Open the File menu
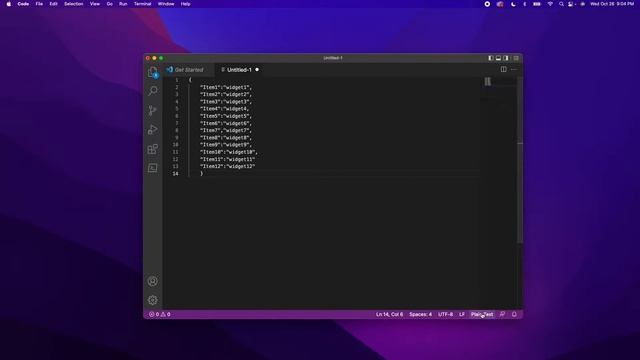 [x=39, y=4]
